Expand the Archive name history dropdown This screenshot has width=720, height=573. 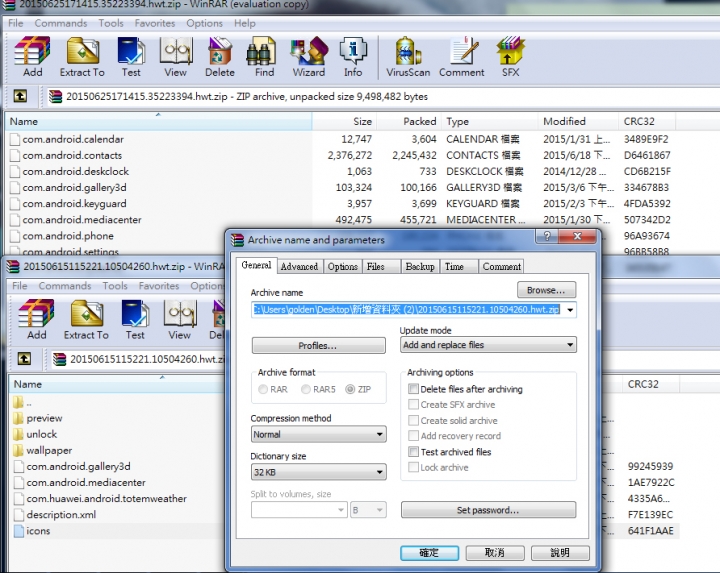click(570, 310)
